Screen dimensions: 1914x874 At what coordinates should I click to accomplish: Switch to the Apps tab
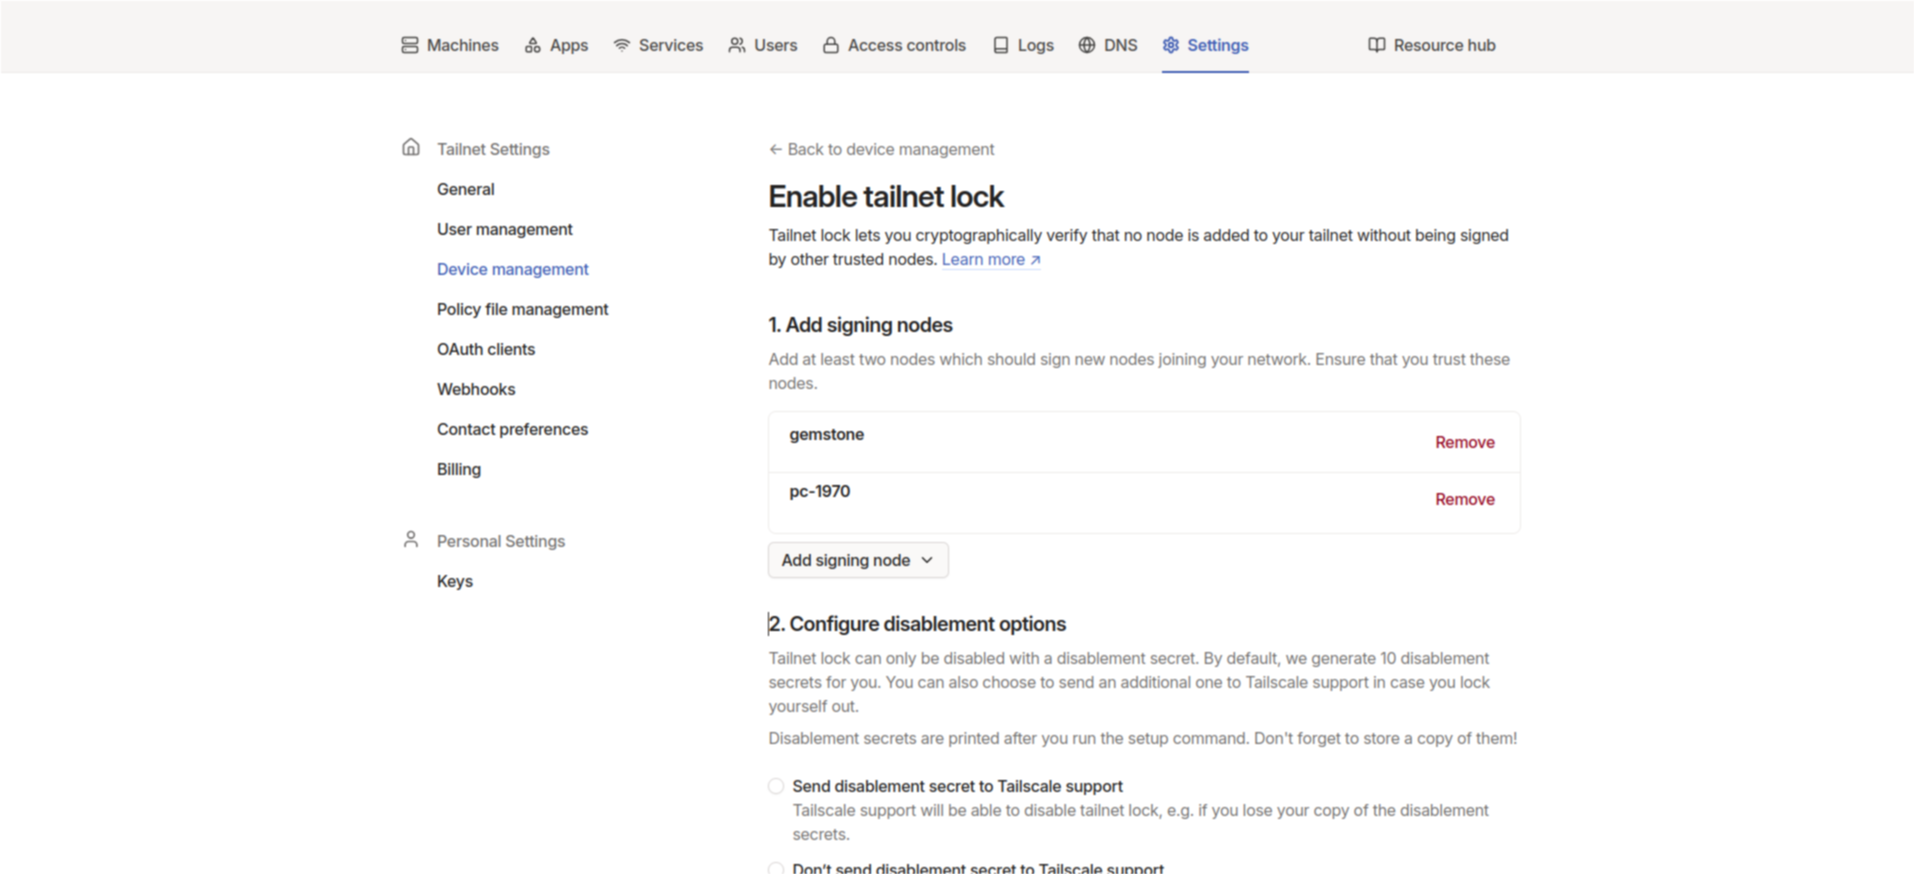pyautogui.click(x=556, y=45)
